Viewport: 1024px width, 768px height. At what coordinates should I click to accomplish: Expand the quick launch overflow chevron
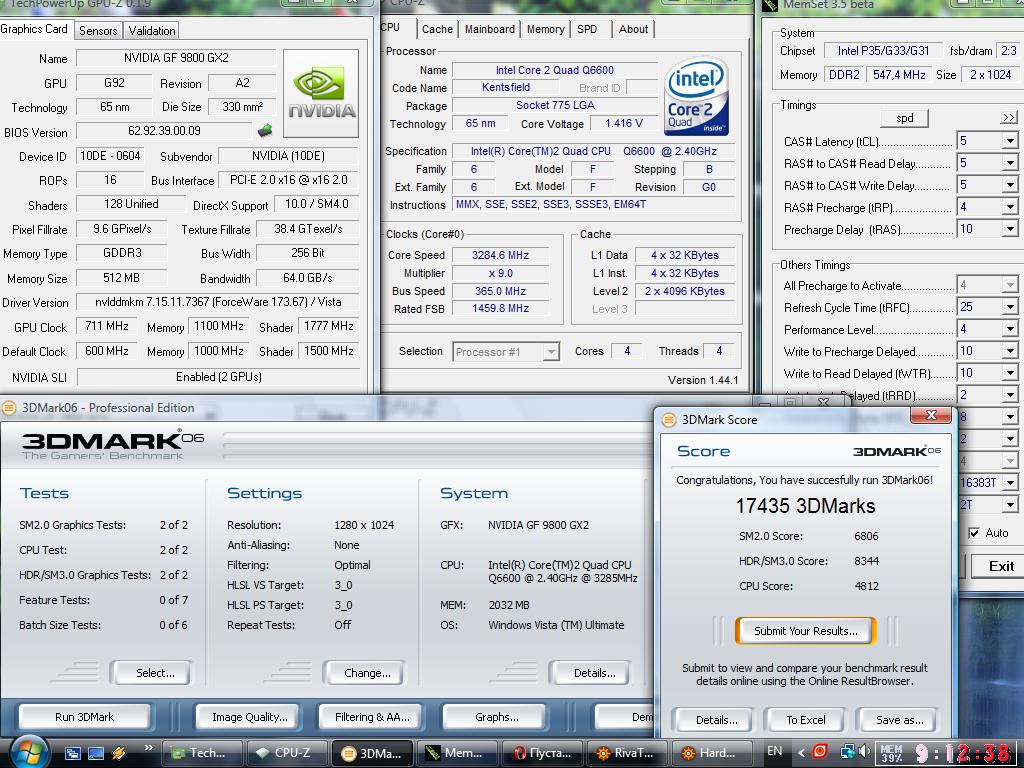(x=148, y=748)
